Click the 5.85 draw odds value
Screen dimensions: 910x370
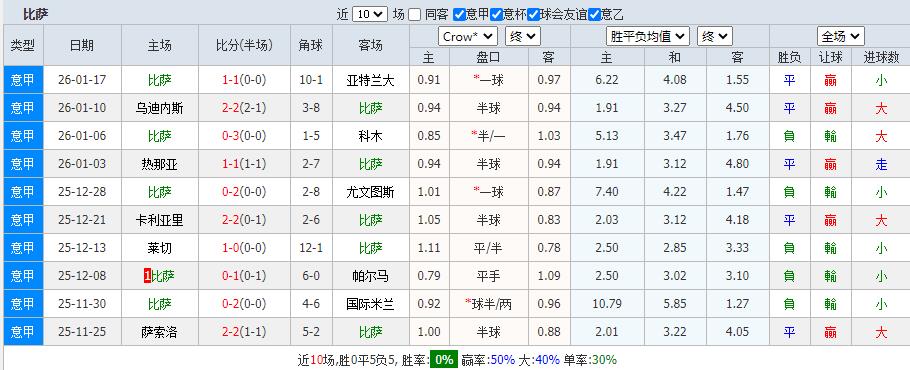pos(675,304)
